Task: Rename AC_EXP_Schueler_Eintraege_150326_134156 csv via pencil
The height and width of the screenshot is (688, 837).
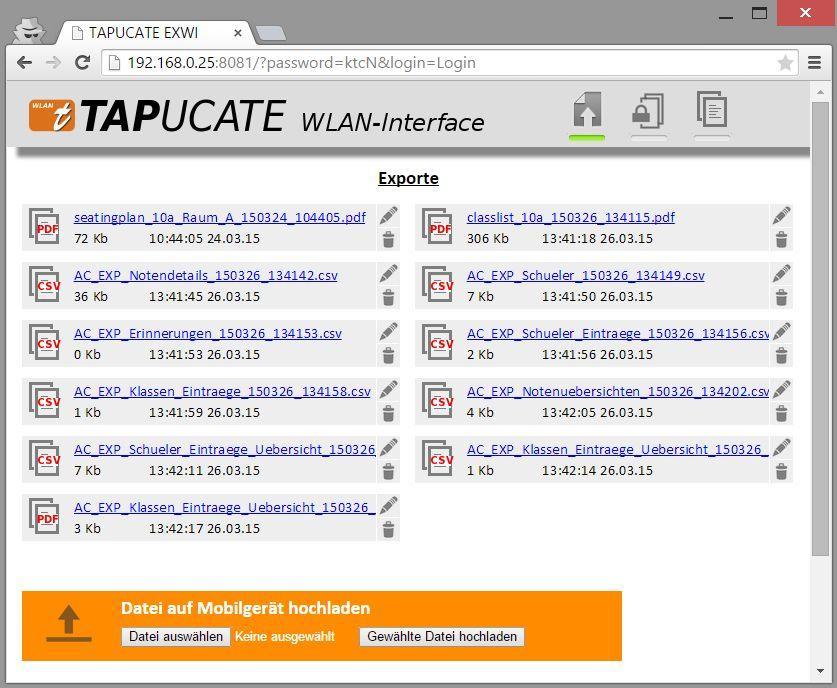Action: click(x=781, y=332)
